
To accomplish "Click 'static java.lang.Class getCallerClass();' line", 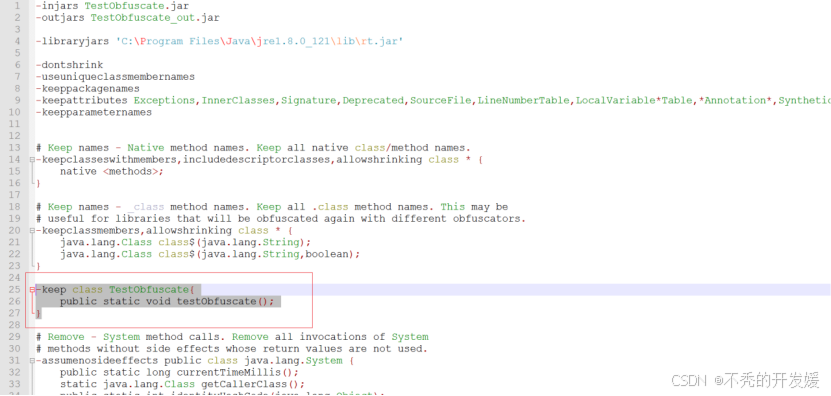I will point(182,384).
